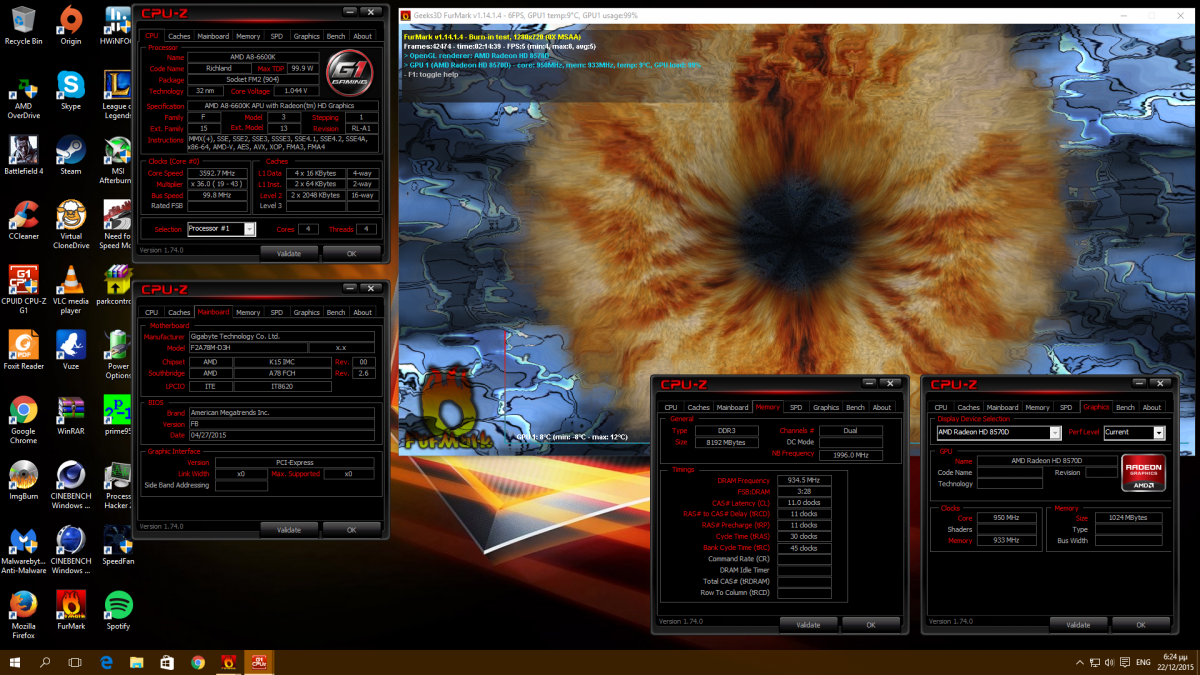The height and width of the screenshot is (675, 1200).
Task: Switch to FurMark on the taskbar
Action: click(x=228, y=662)
